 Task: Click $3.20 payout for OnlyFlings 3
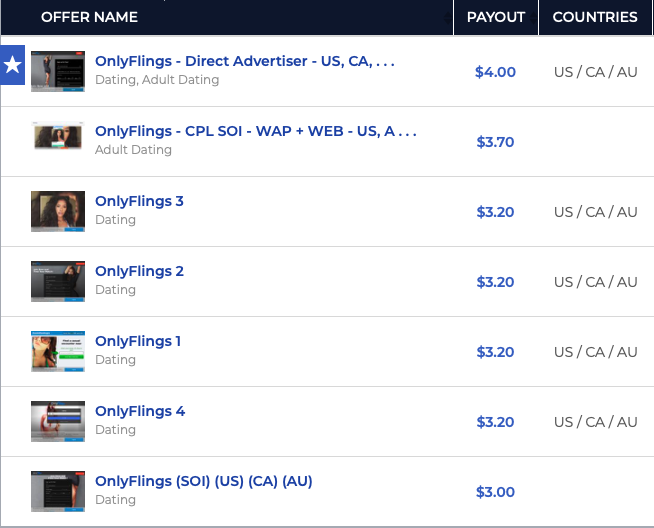pos(496,212)
